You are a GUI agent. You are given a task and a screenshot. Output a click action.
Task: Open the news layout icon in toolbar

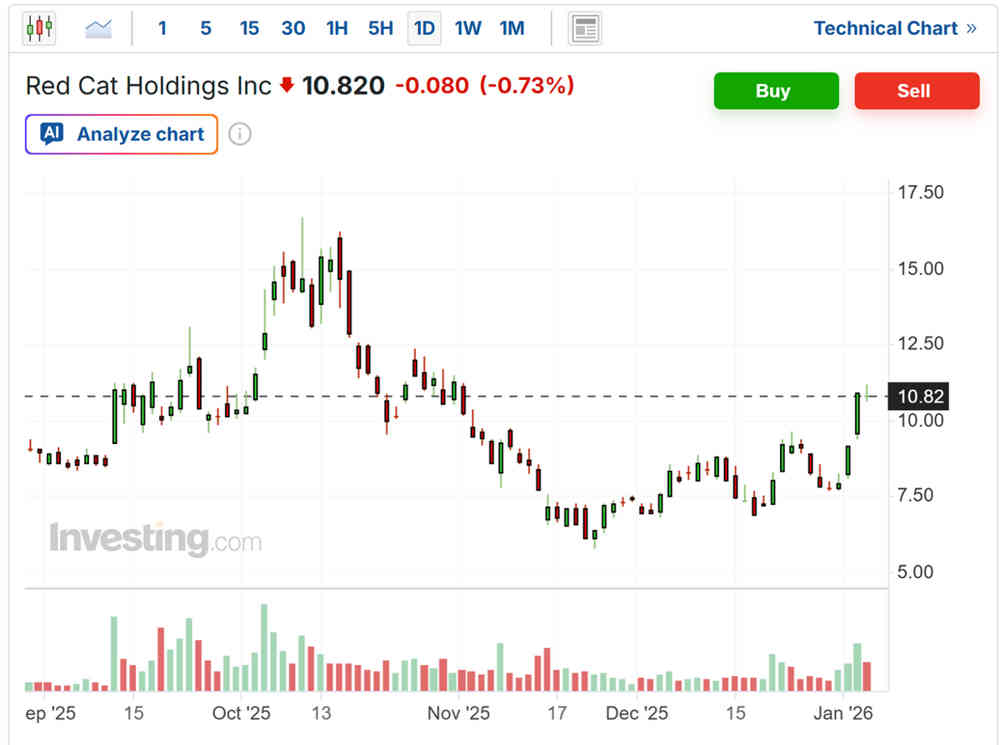pos(585,29)
